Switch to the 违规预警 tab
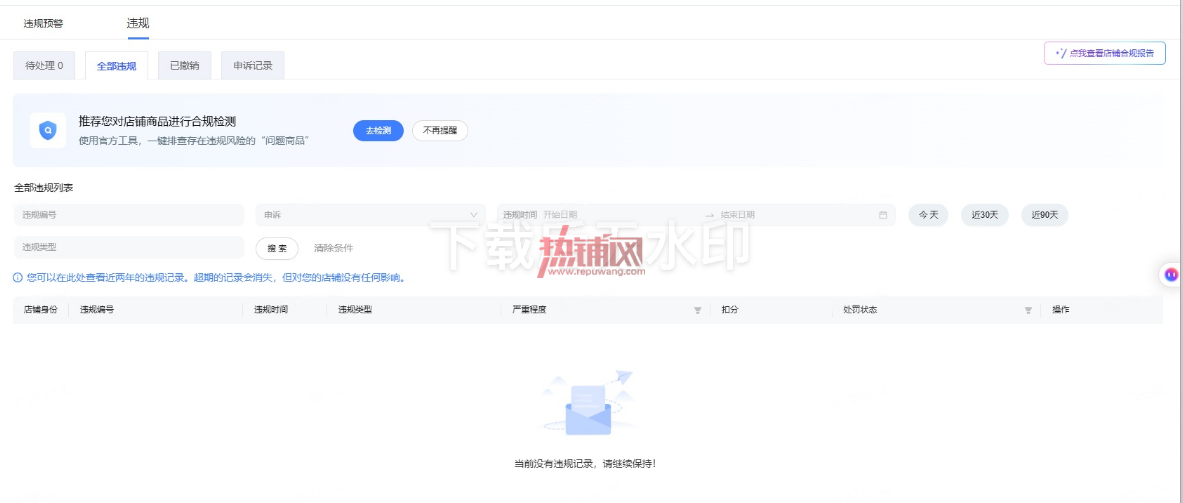The width and height of the screenshot is (1183, 503). tap(44, 23)
